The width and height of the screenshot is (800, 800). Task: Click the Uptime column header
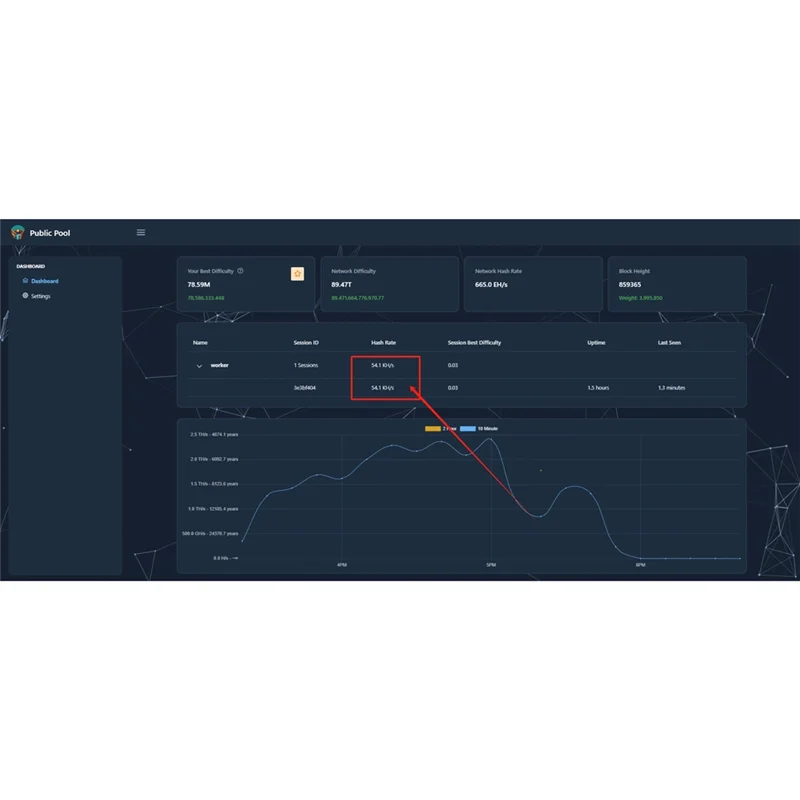point(596,343)
